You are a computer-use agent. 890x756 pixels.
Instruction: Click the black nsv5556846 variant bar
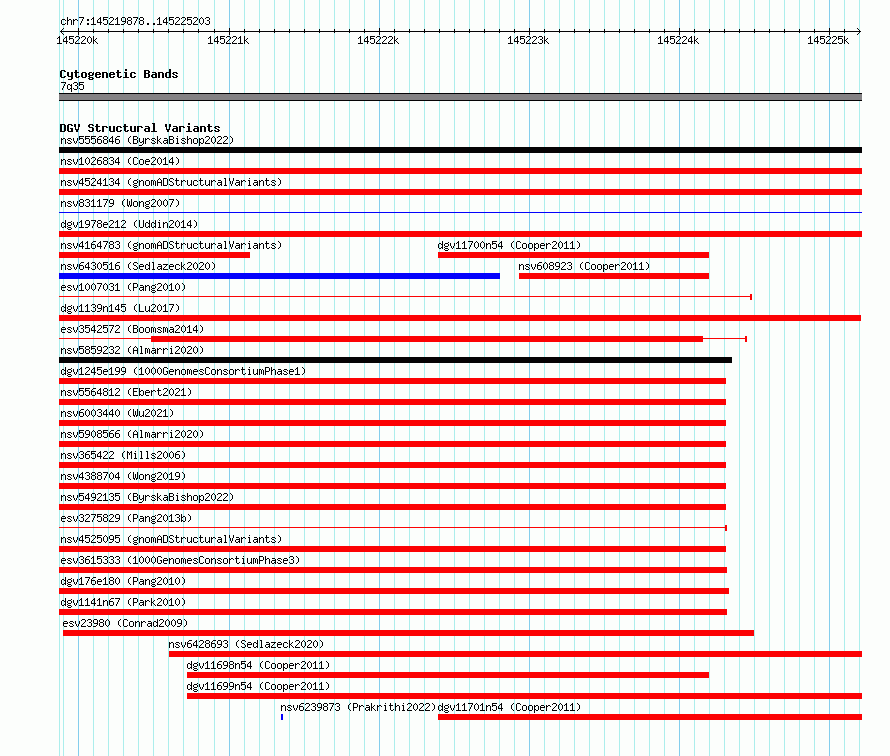coord(460,150)
